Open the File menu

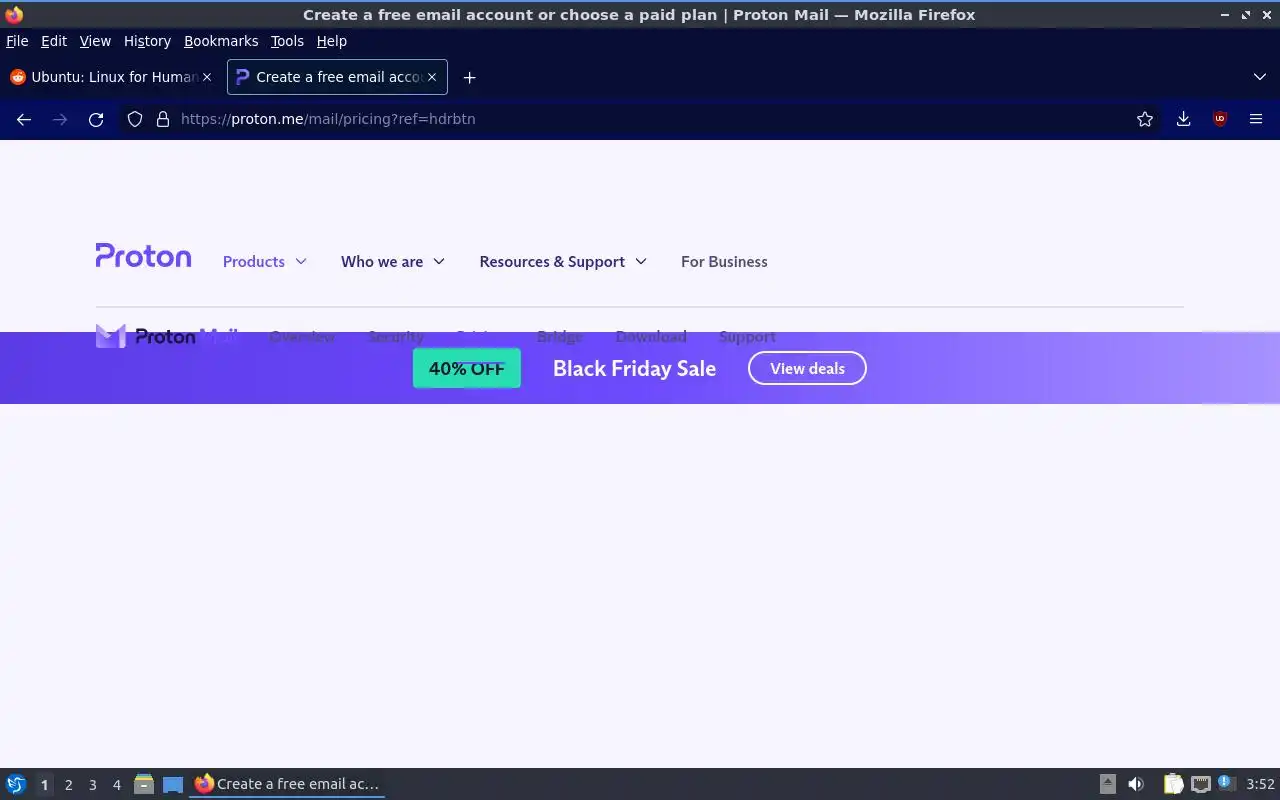[x=17, y=41]
